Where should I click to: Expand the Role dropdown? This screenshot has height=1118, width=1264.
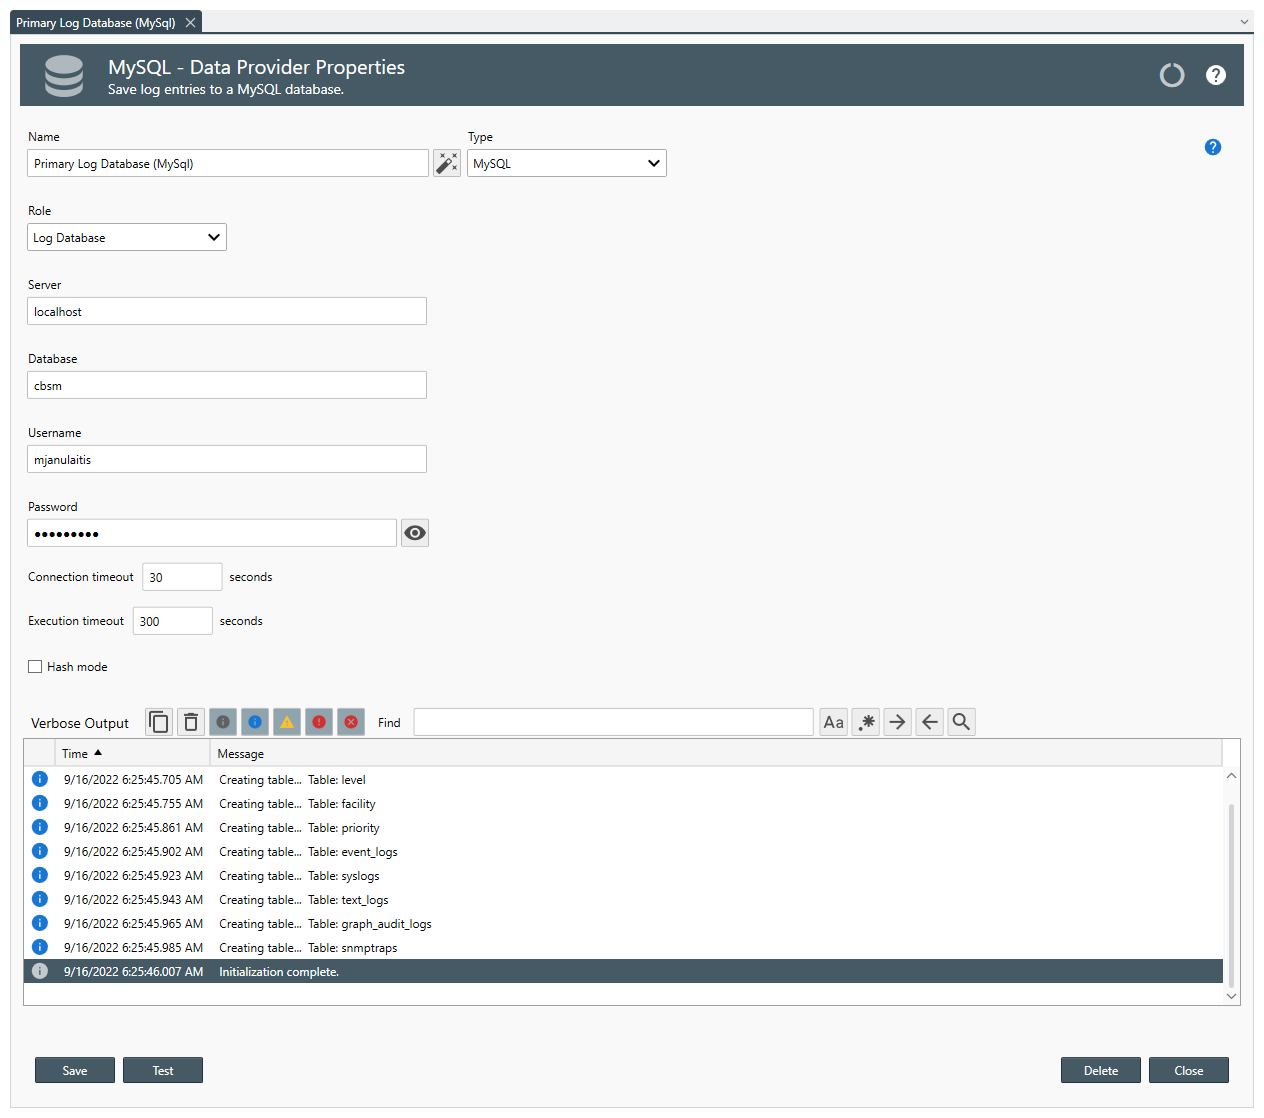coord(127,237)
